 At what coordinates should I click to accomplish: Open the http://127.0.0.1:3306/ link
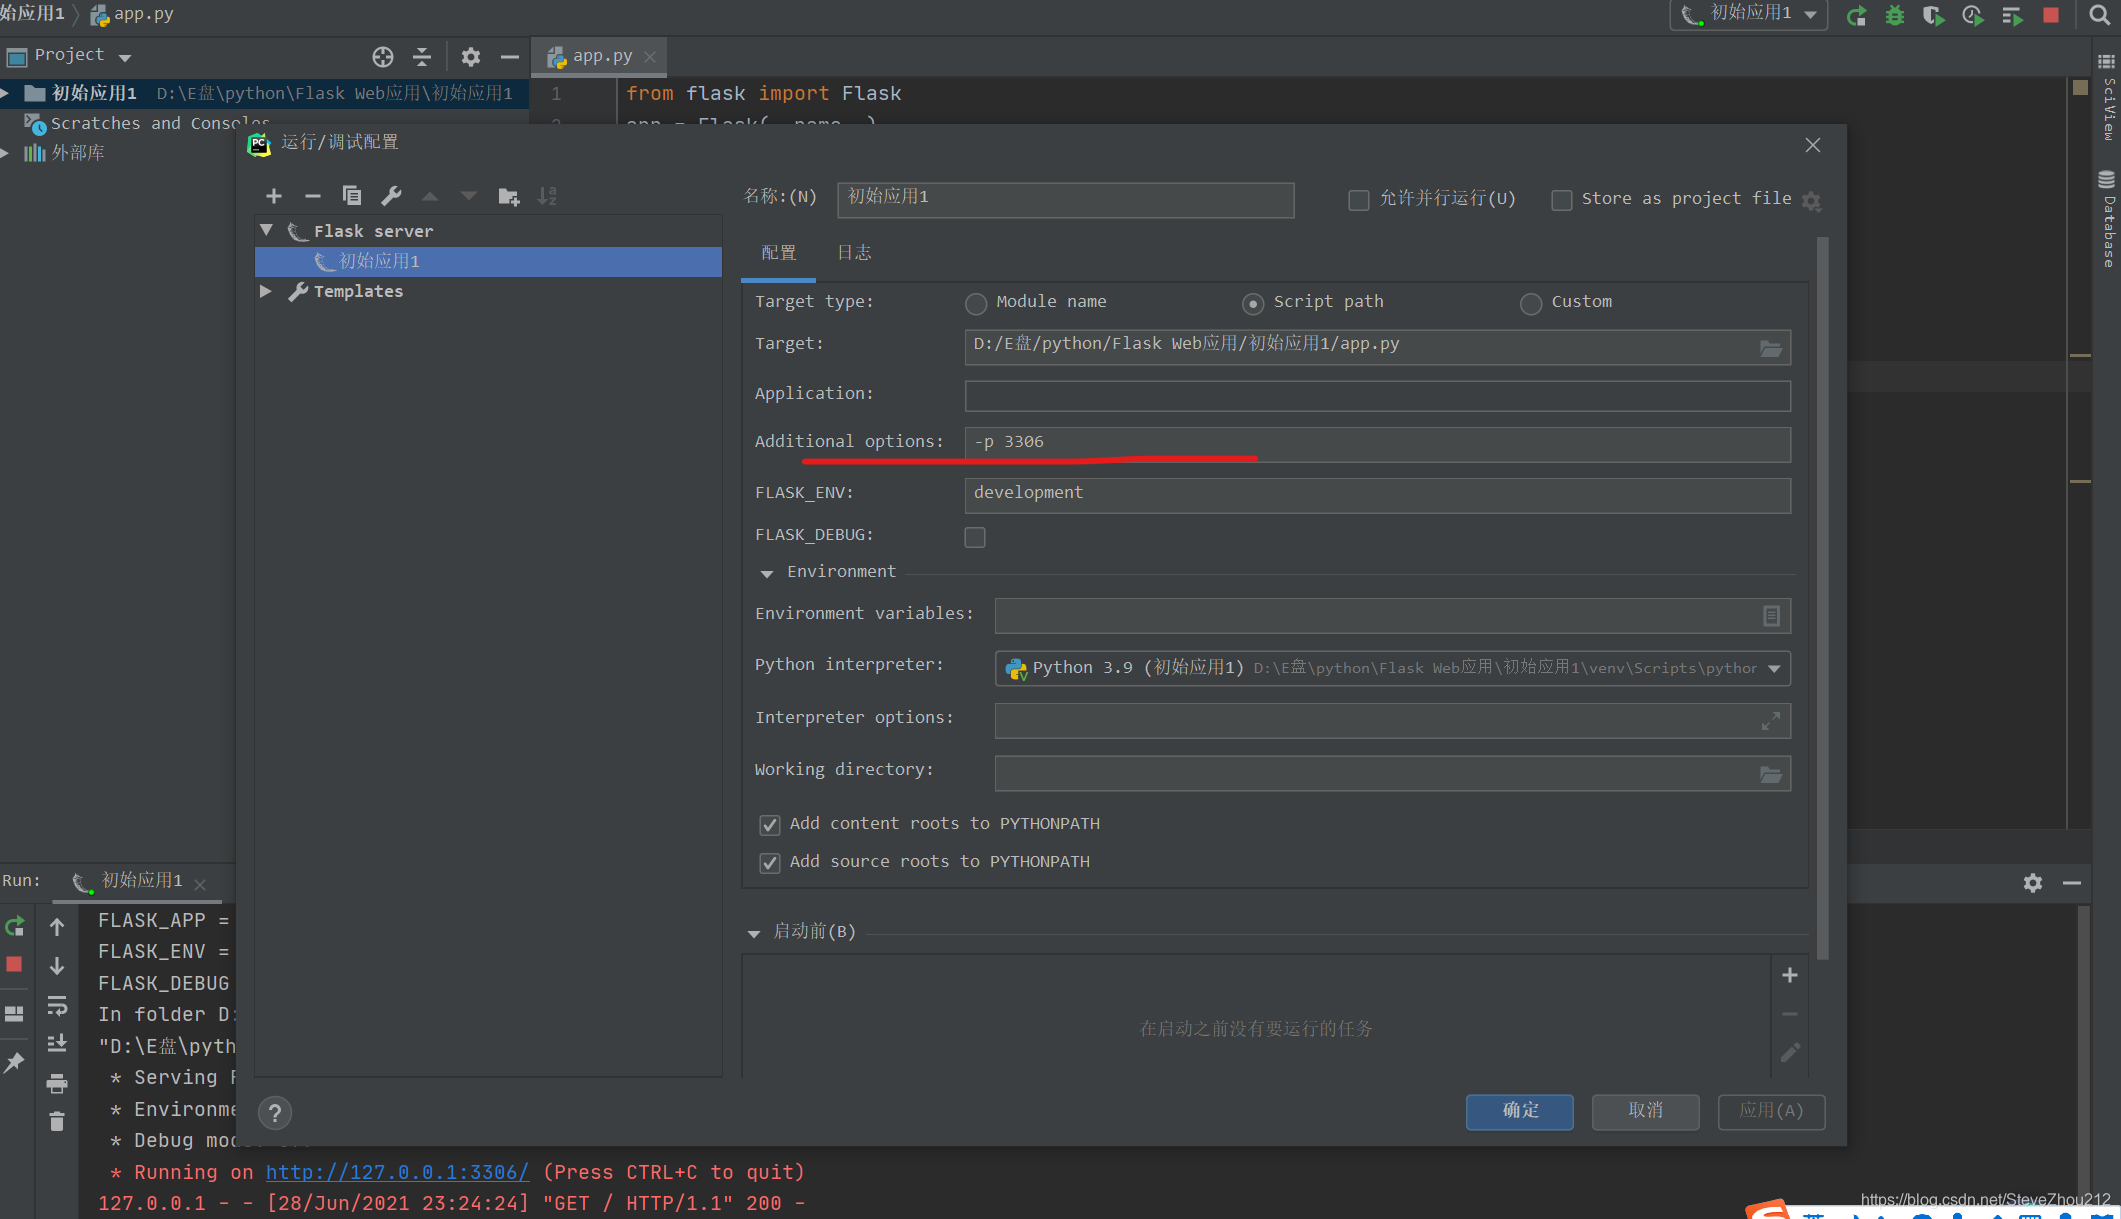pyautogui.click(x=397, y=1172)
